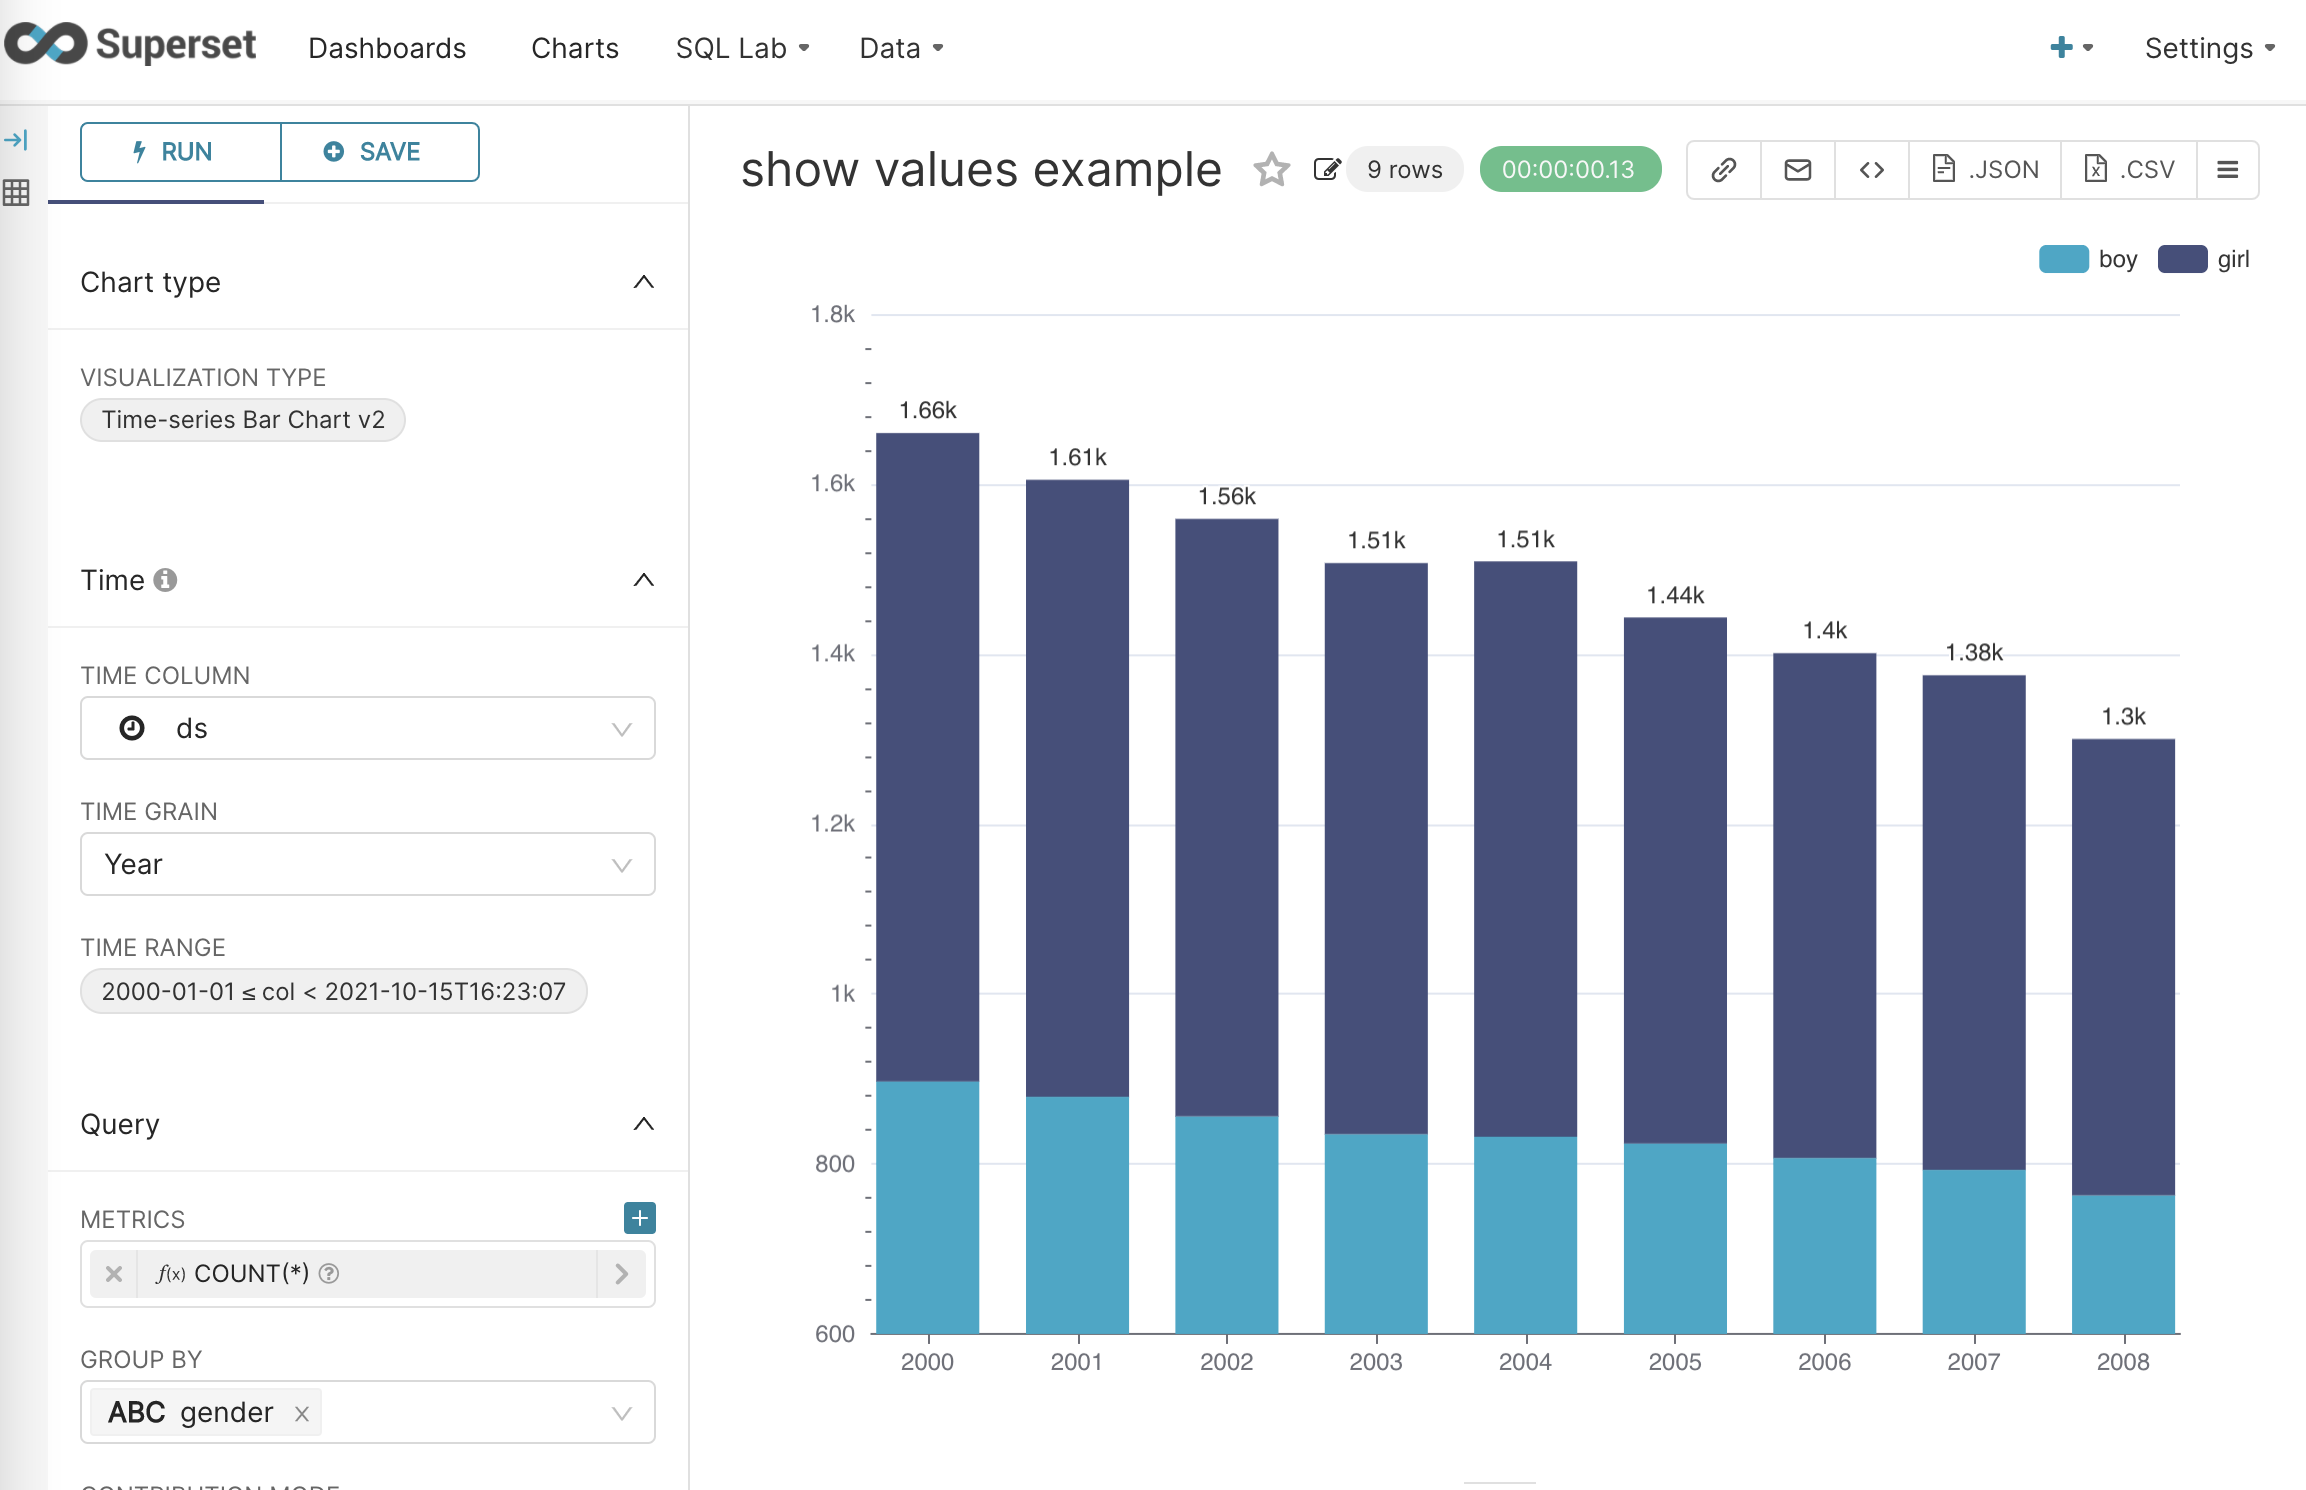Save the chart using SAVE
Viewport: 2306px width, 1490px height.
click(380, 151)
